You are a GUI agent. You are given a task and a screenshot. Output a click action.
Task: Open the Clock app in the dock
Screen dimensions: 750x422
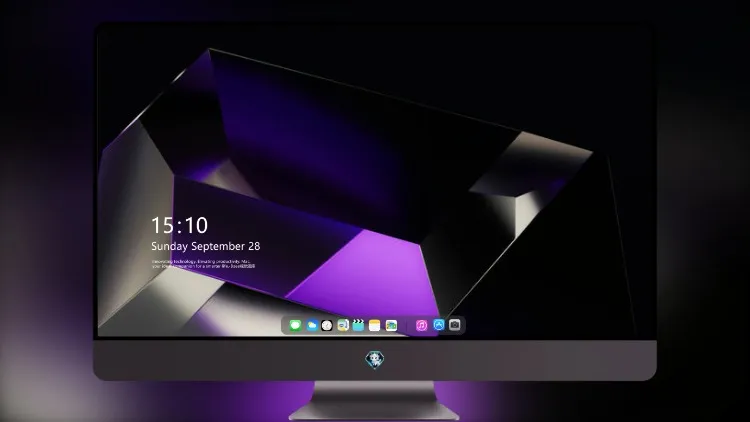click(327, 325)
